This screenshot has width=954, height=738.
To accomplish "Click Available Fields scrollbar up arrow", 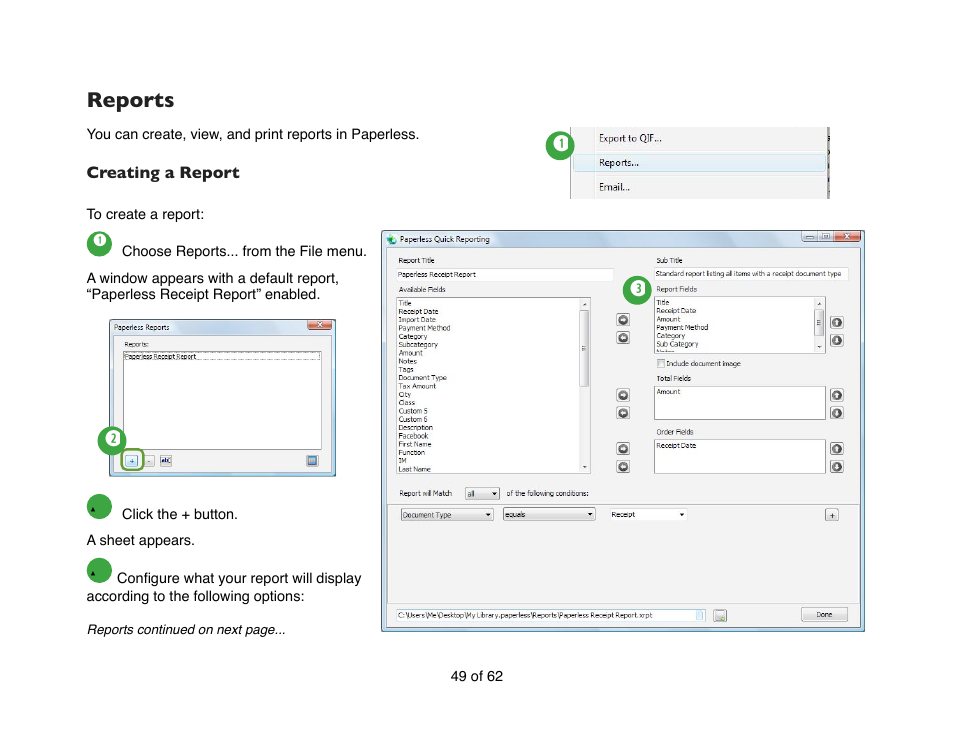I will coord(585,304).
